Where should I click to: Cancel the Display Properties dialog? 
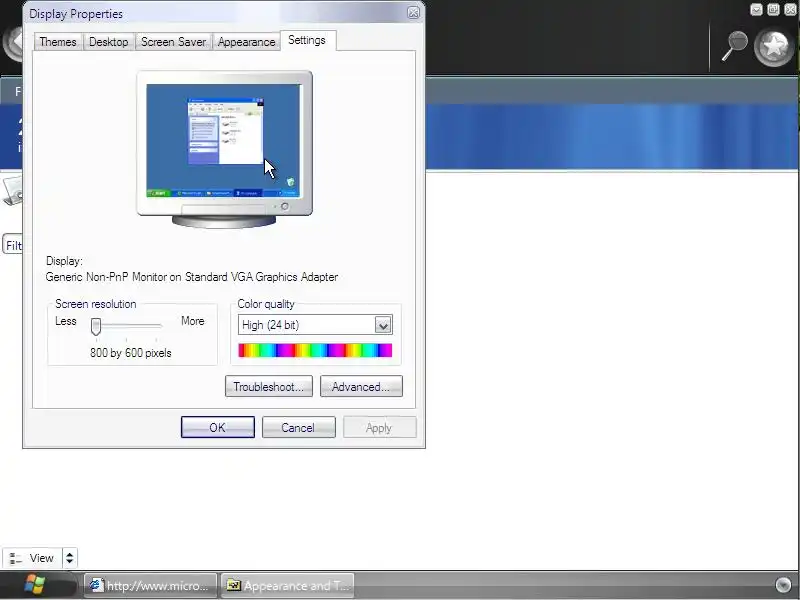click(x=299, y=427)
